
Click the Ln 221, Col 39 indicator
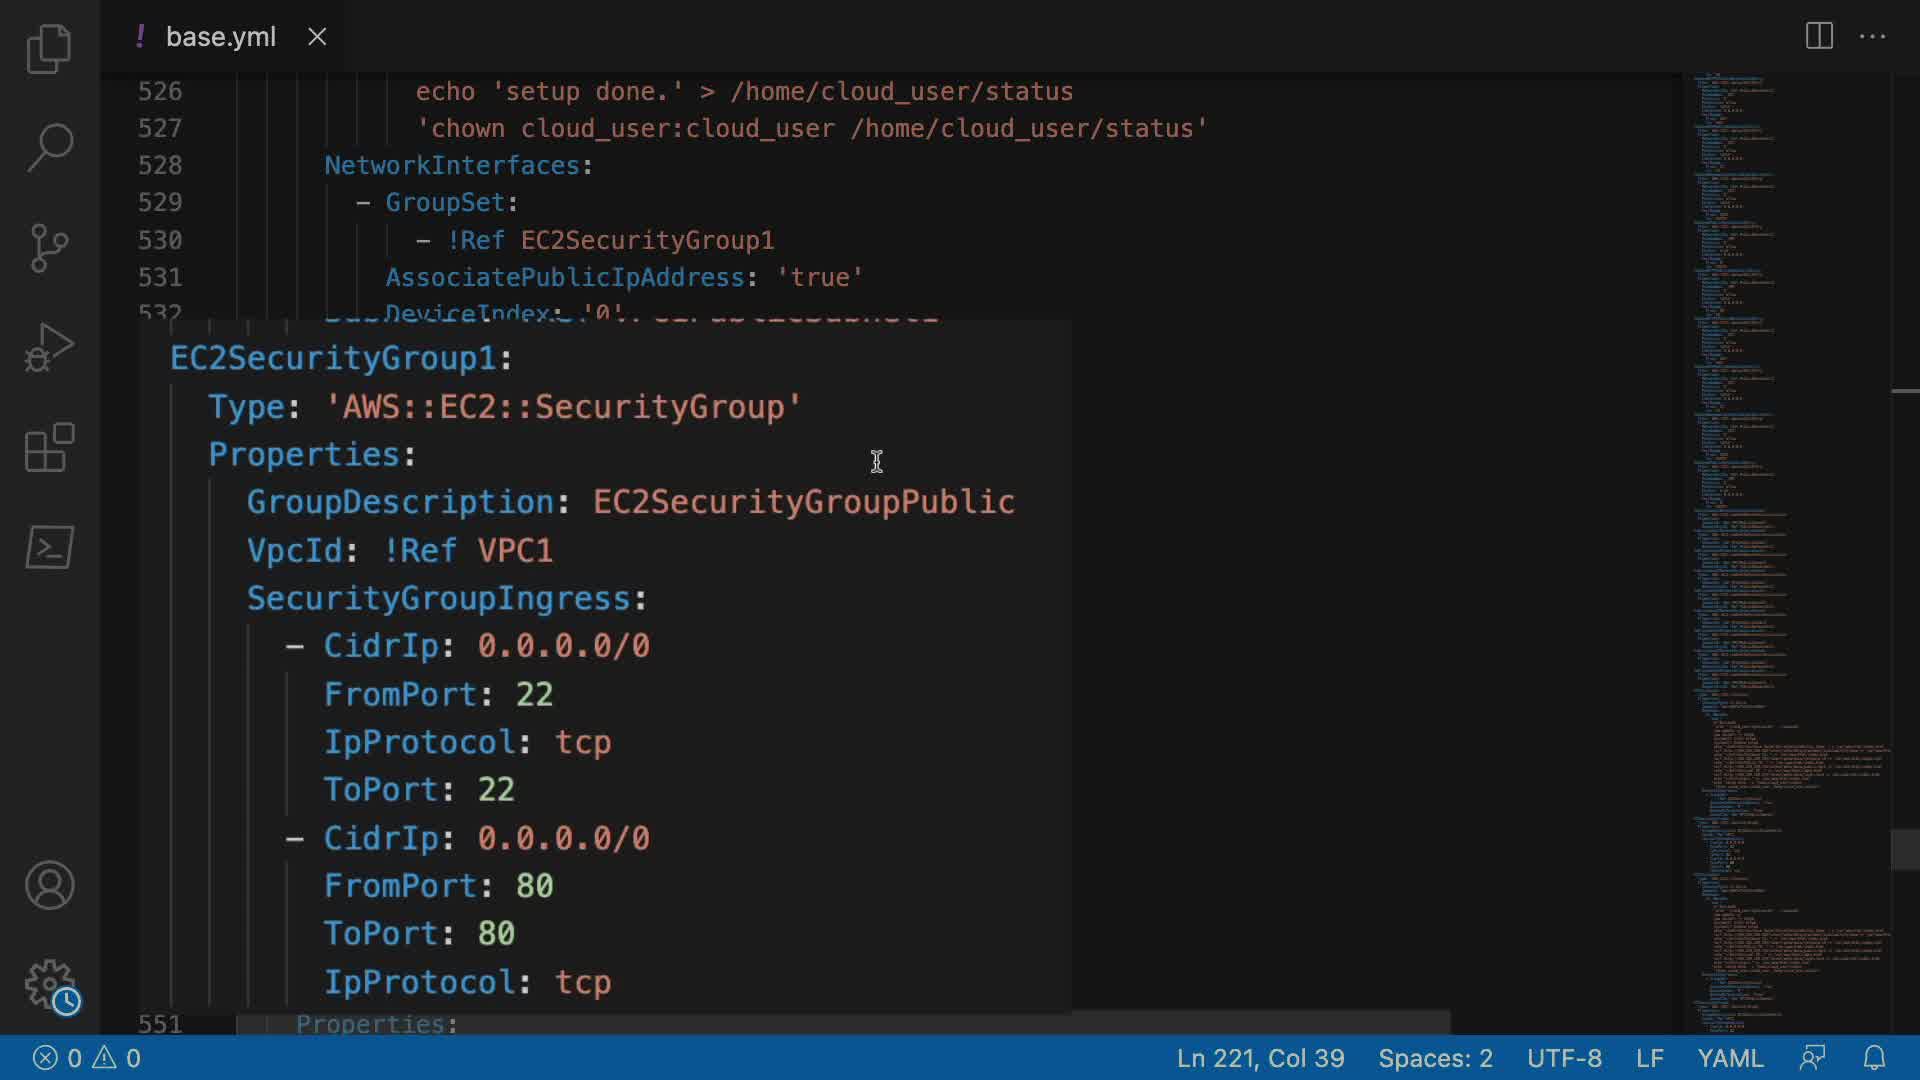1260,1058
